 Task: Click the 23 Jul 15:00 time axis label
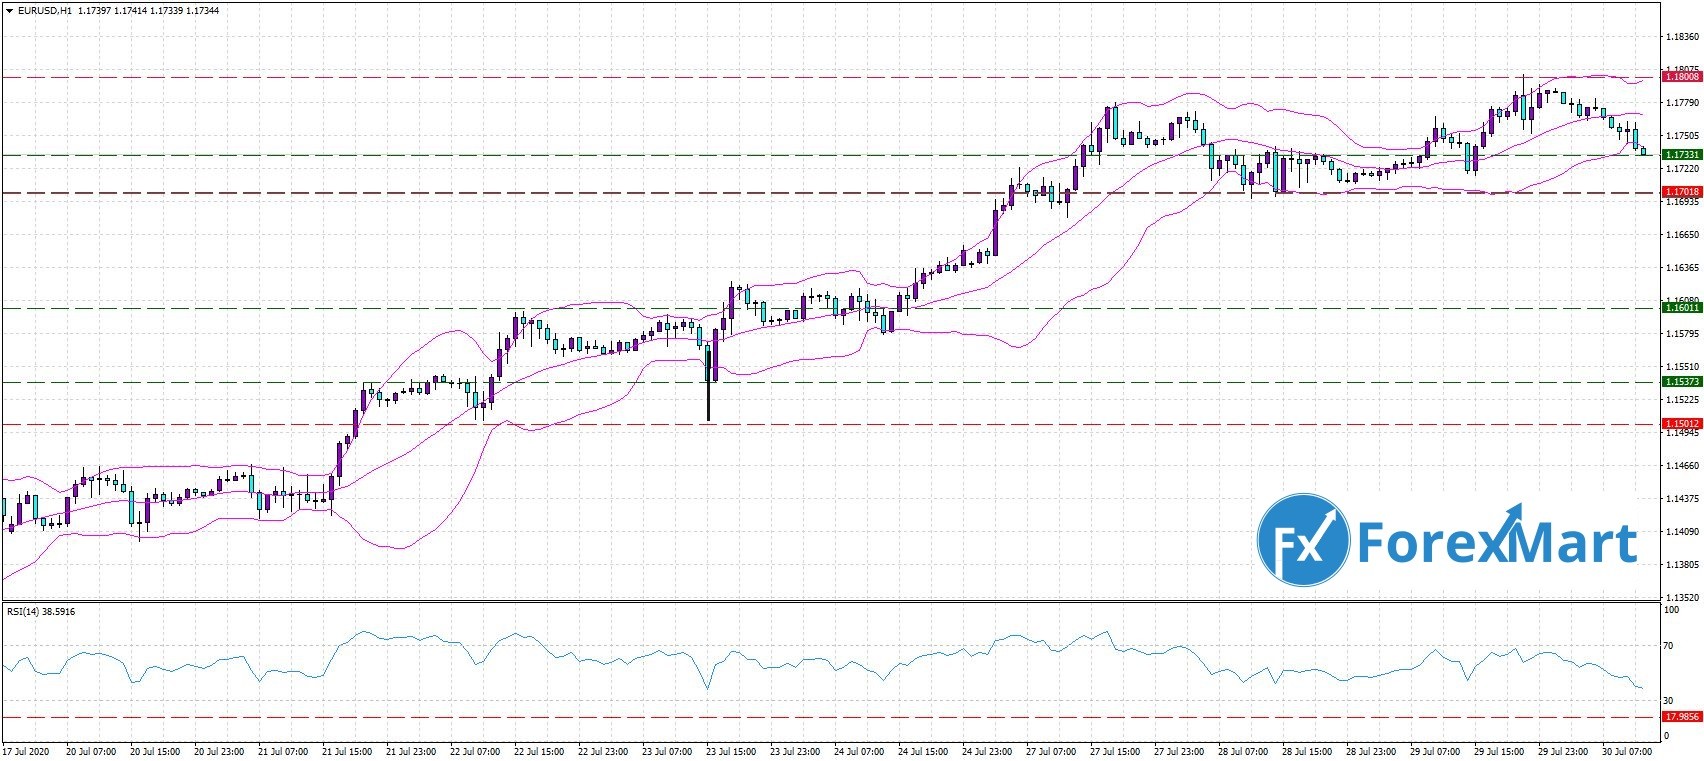(730, 750)
